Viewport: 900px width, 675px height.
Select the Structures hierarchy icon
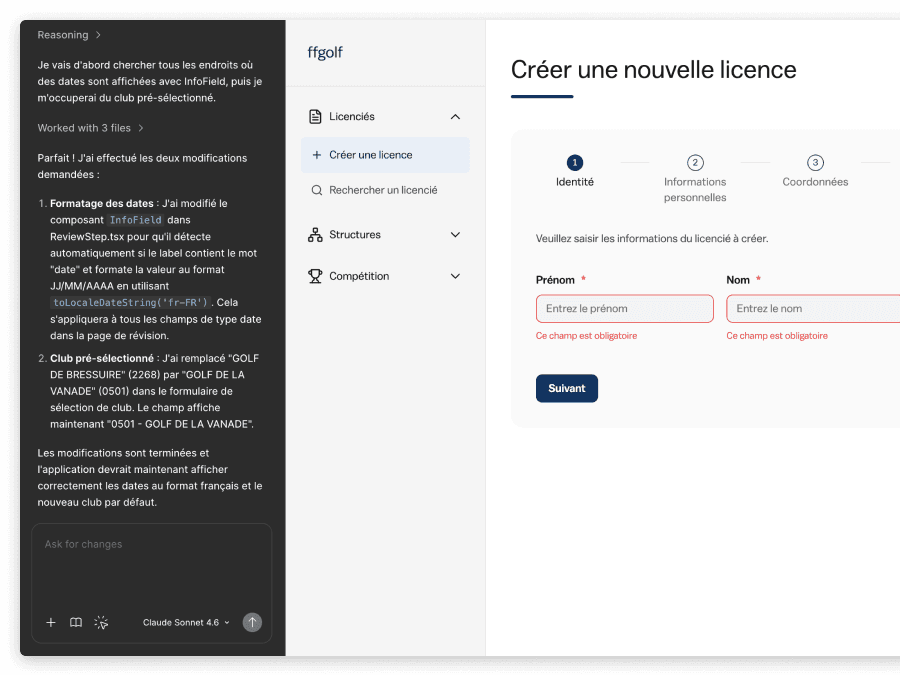(315, 234)
